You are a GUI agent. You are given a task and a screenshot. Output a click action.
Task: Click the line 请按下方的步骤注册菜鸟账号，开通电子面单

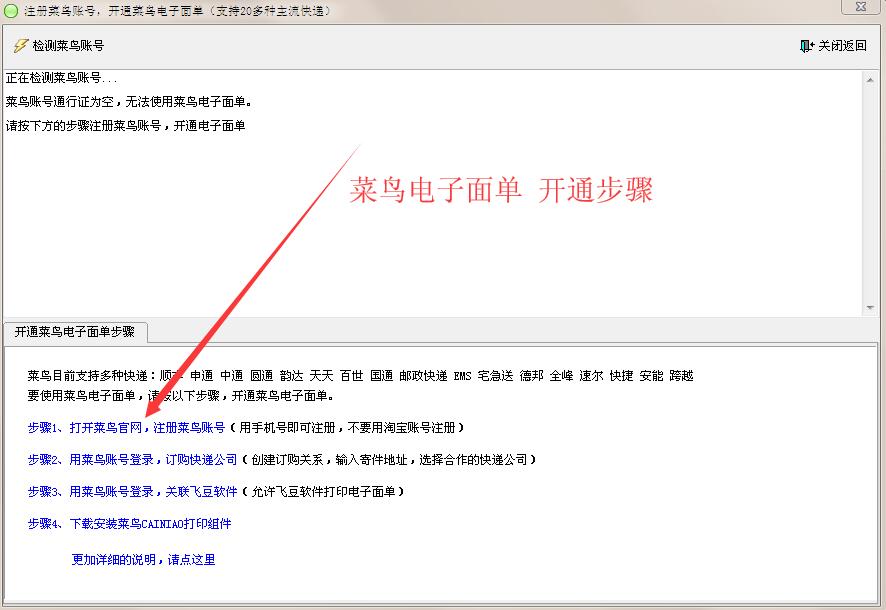tap(125, 126)
